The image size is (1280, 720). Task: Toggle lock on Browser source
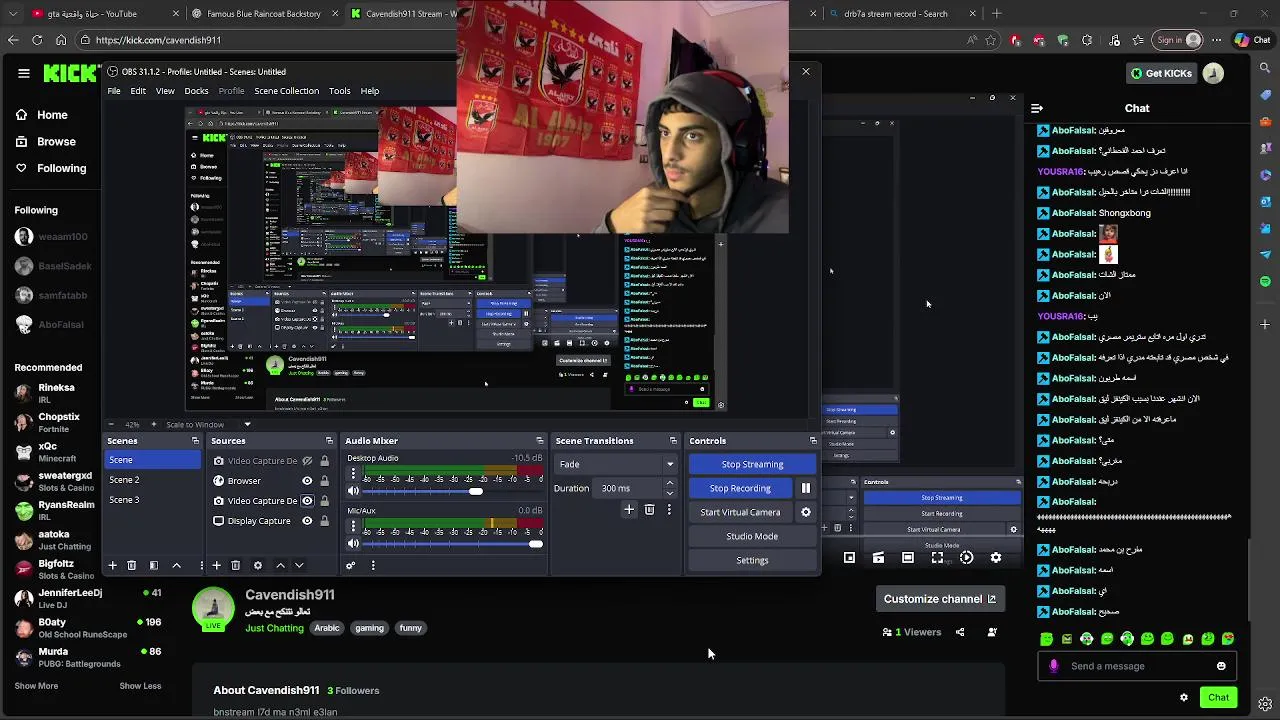tap(324, 481)
